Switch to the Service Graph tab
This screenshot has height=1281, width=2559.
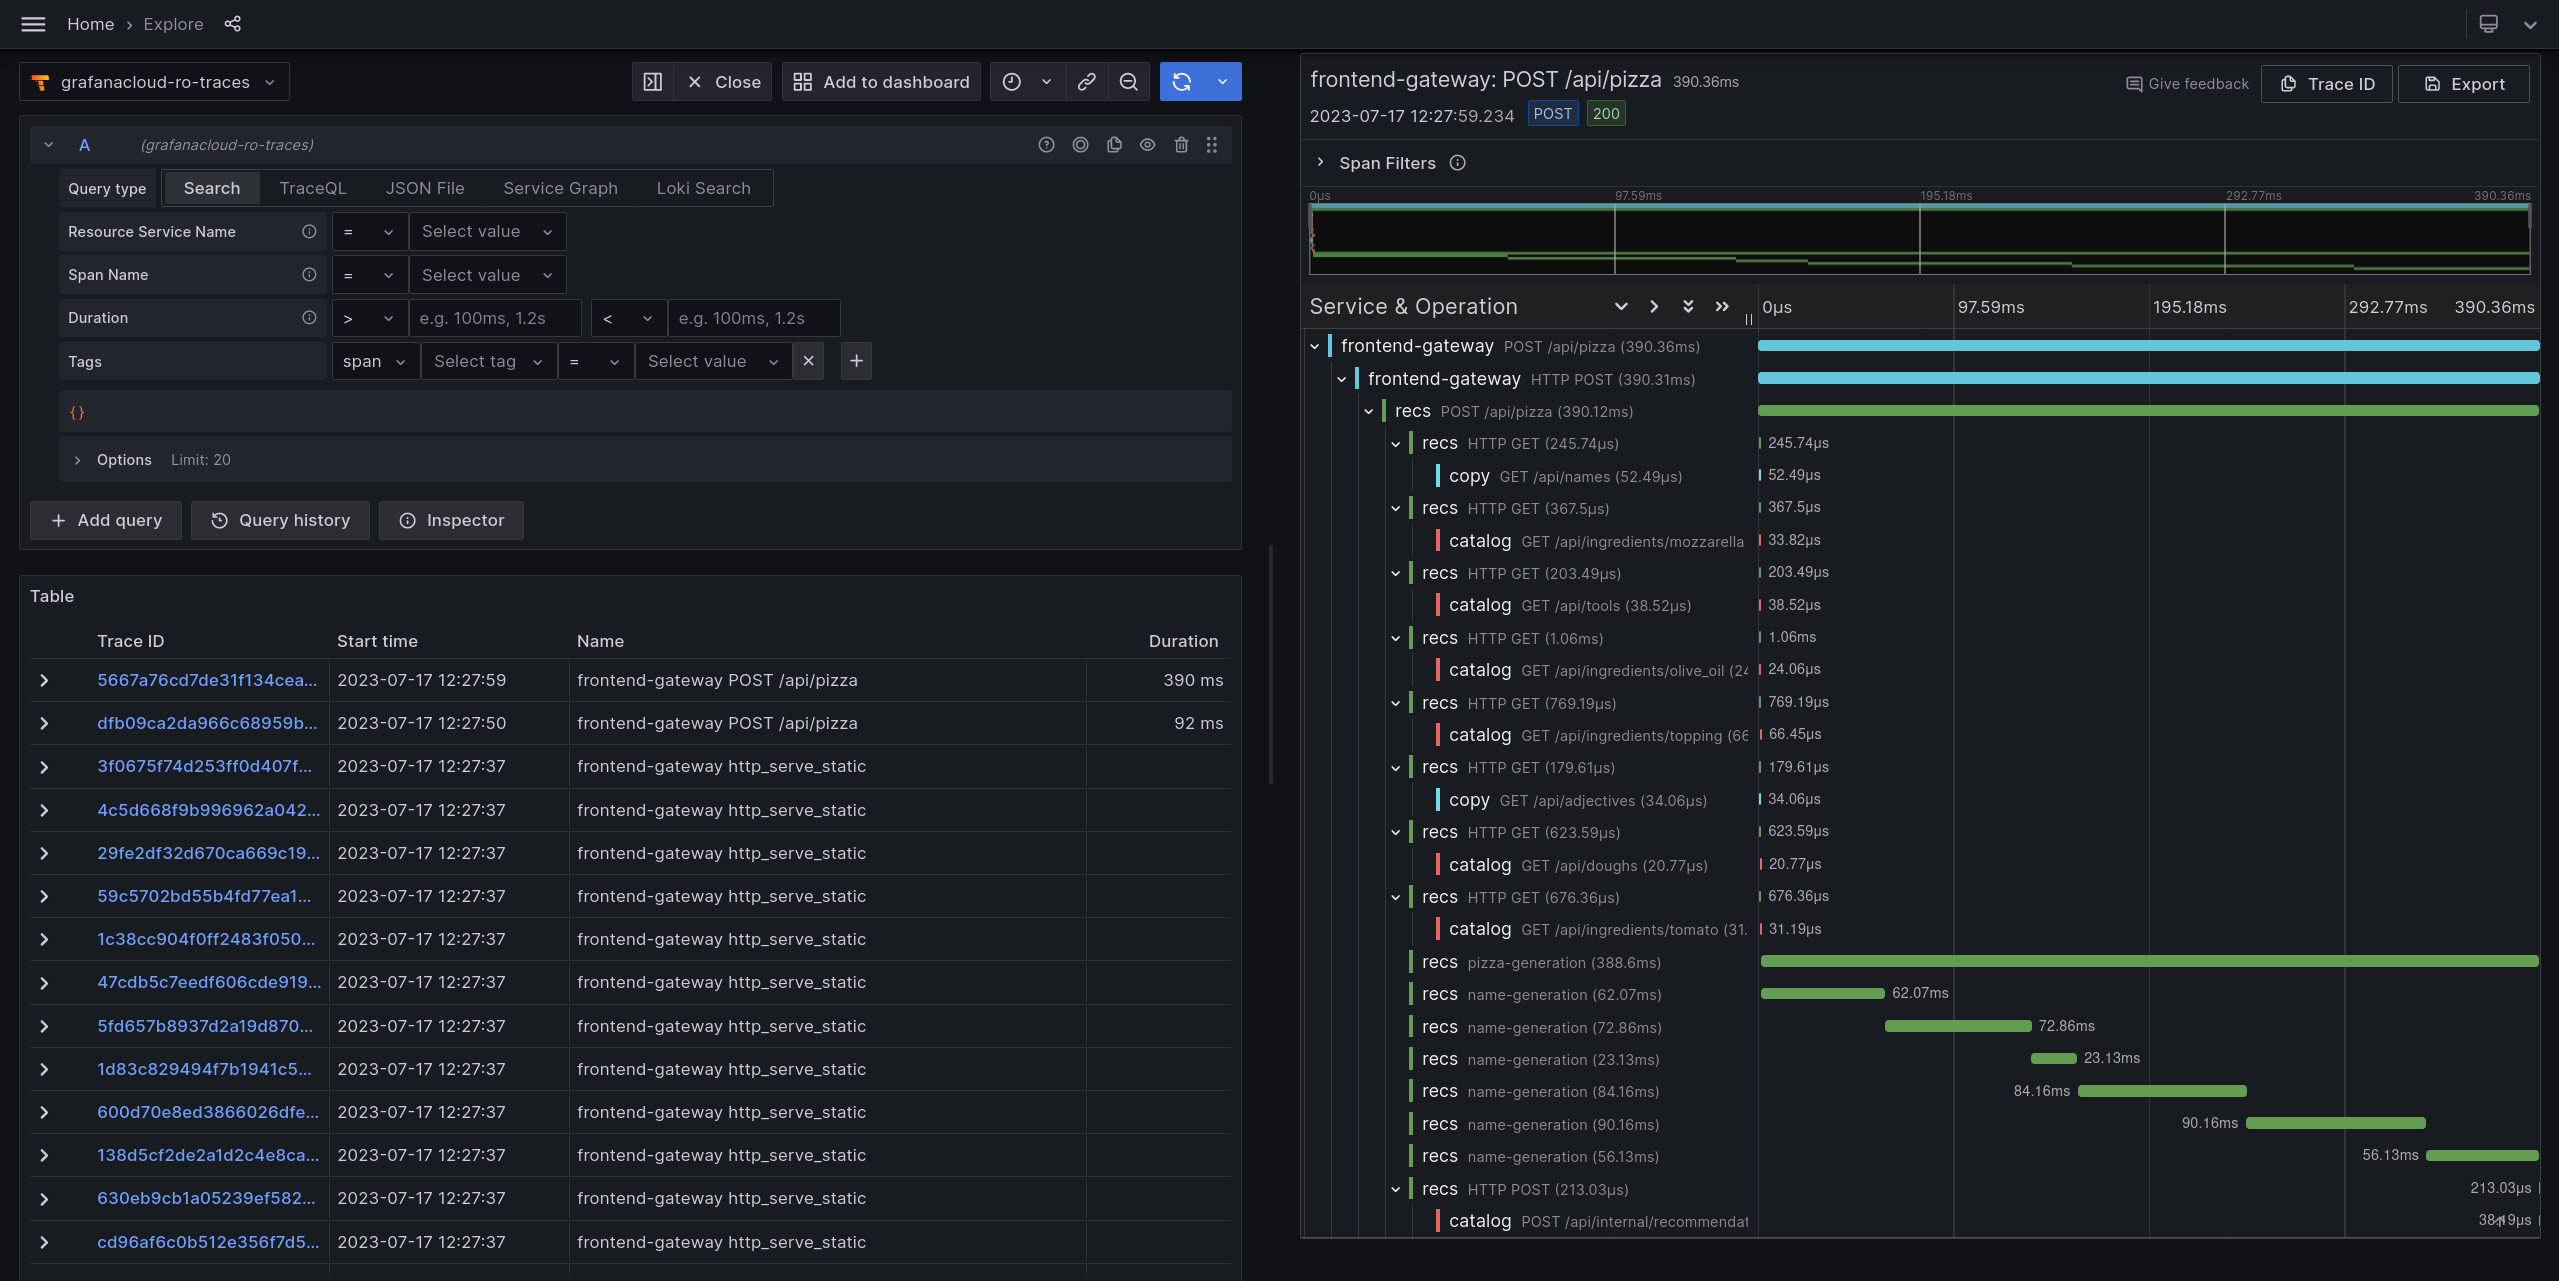point(559,188)
